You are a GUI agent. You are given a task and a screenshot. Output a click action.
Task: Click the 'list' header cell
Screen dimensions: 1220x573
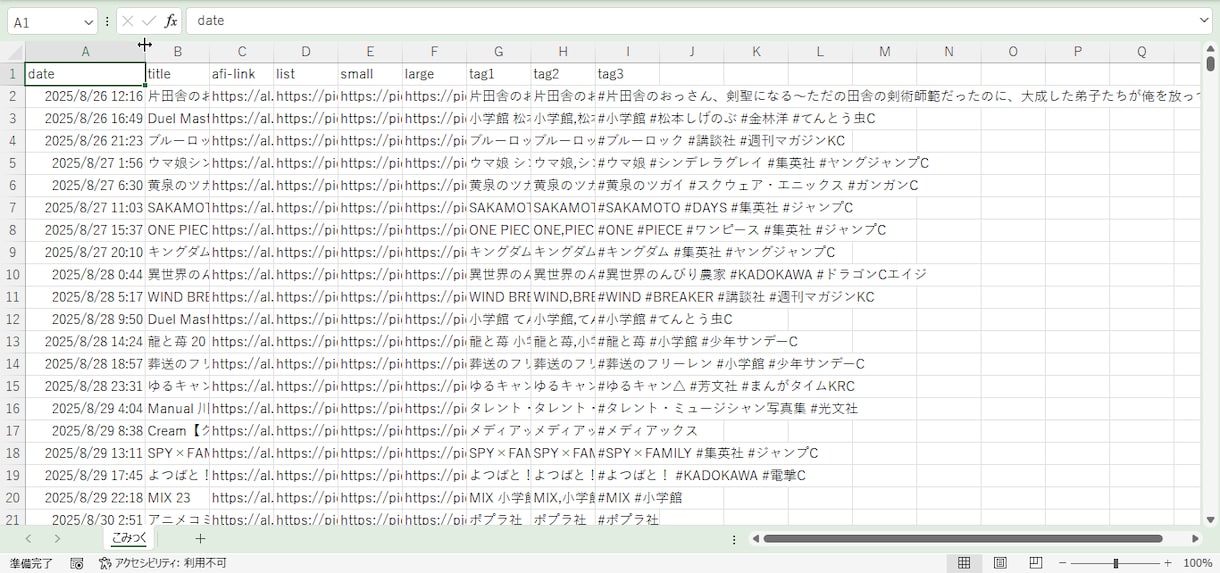tap(305, 74)
